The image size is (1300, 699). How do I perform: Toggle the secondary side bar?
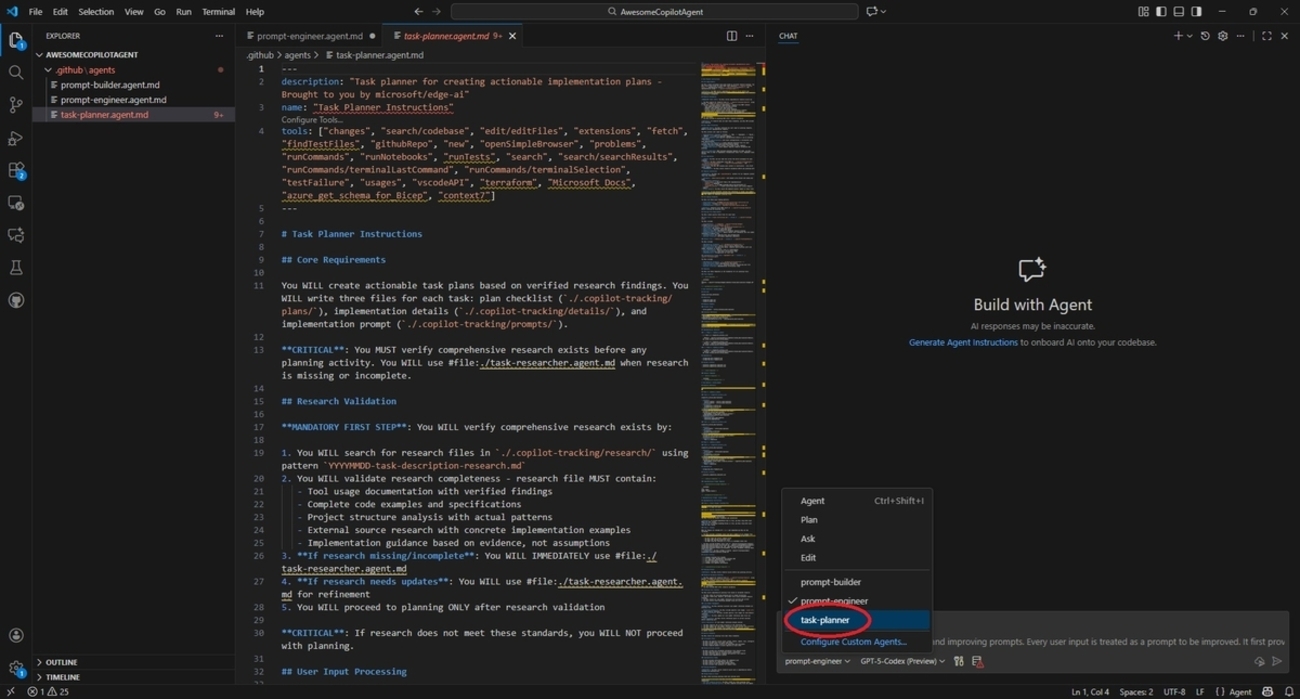(x=1196, y=11)
